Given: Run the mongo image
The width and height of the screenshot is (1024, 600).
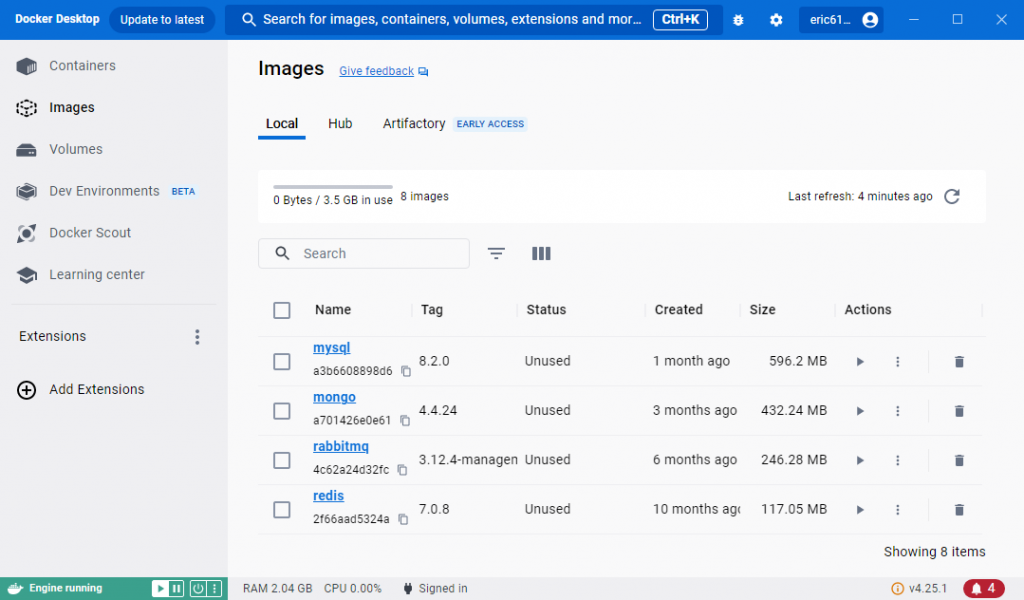Looking at the screenshot, I should [860, 411].
